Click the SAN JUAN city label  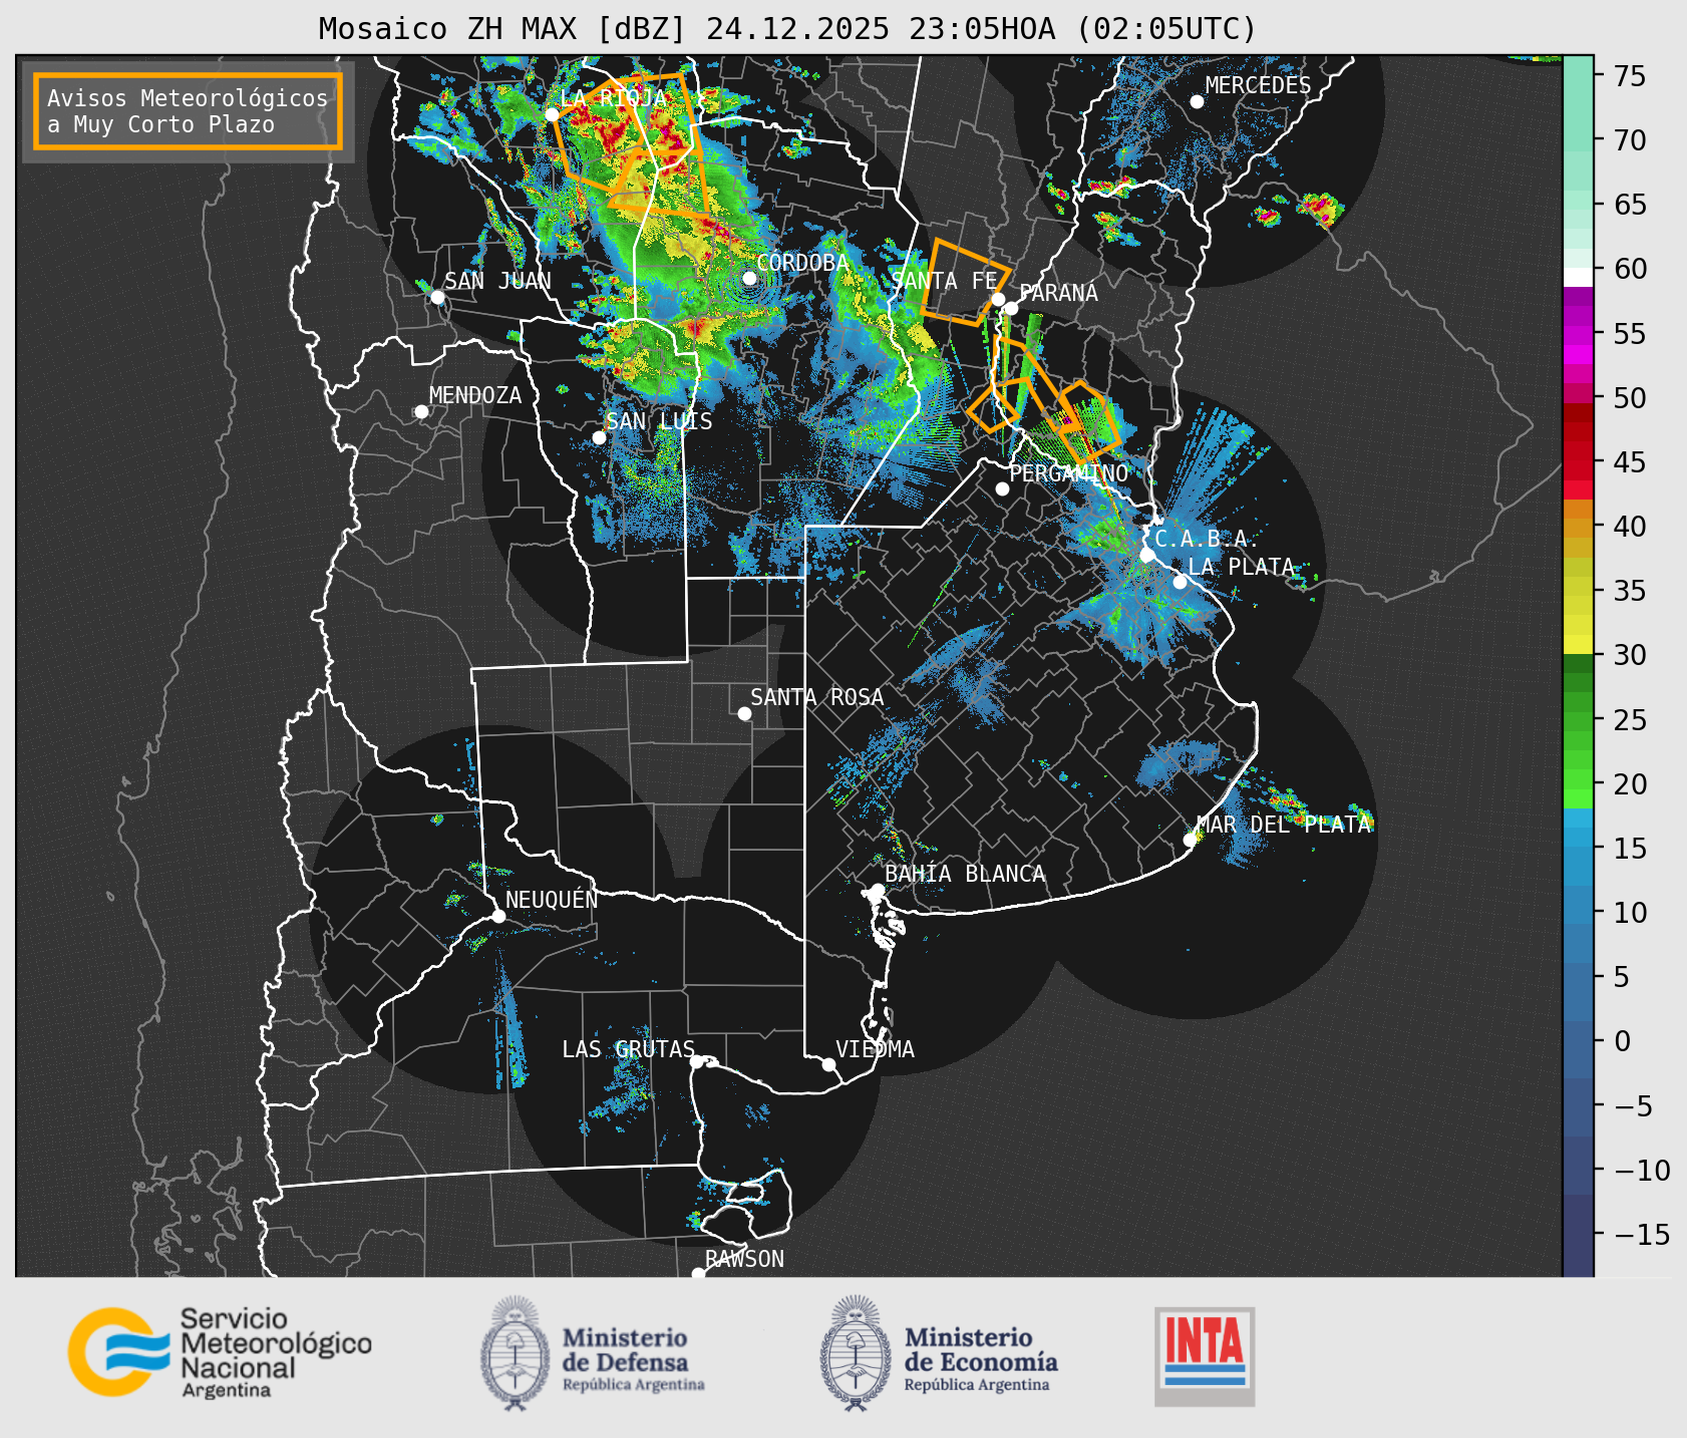pyautogui.click(x=498, y=281)
